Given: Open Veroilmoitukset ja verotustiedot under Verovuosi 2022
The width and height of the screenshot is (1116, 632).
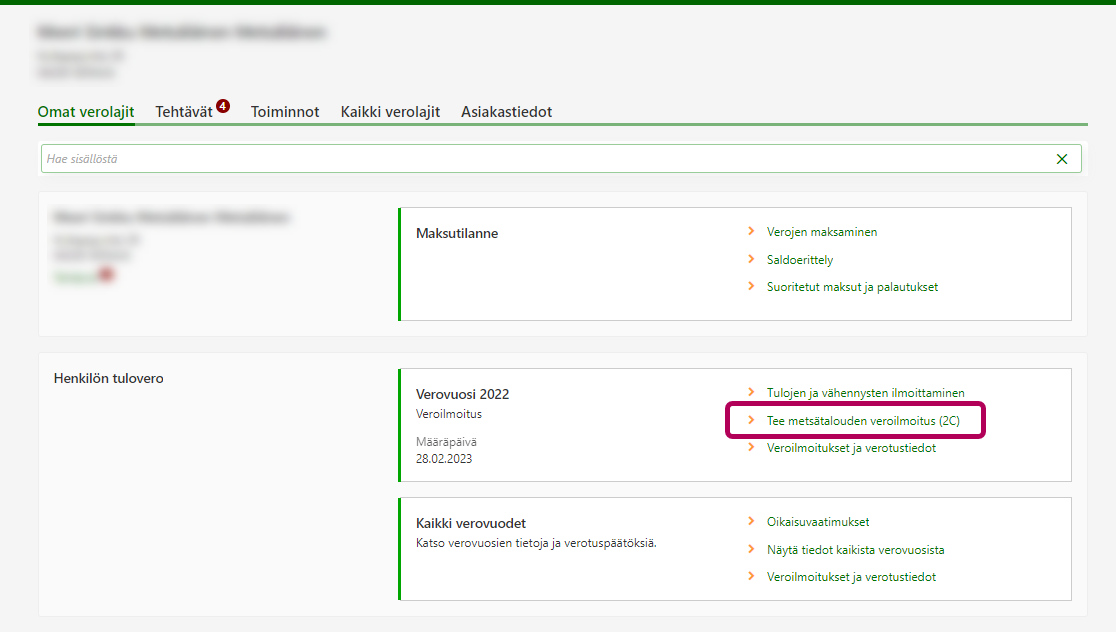Looking at the screenshot, I should [x=851, y=448].
